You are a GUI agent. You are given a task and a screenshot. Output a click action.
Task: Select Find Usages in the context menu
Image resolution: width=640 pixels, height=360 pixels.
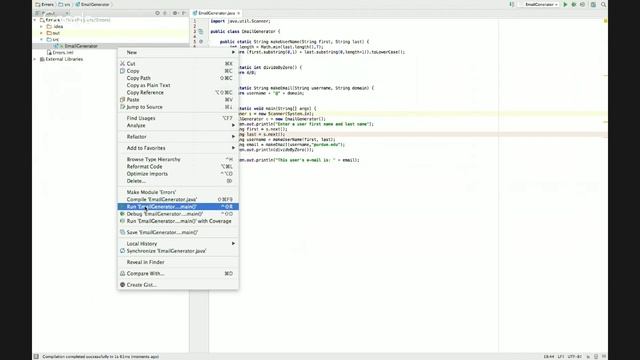(x=178, y=118)
